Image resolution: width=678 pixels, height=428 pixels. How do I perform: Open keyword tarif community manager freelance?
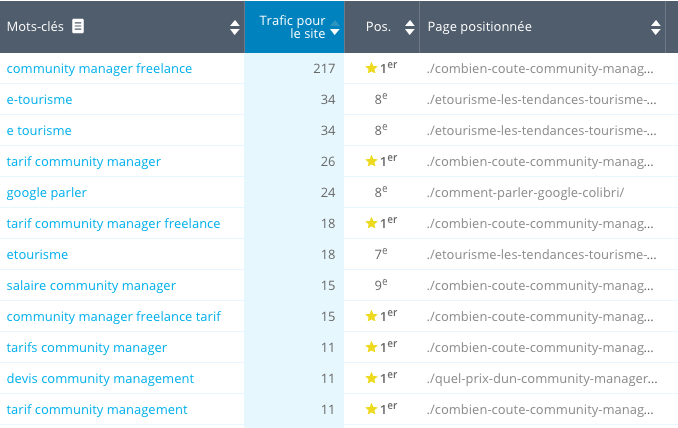(113, 224)
